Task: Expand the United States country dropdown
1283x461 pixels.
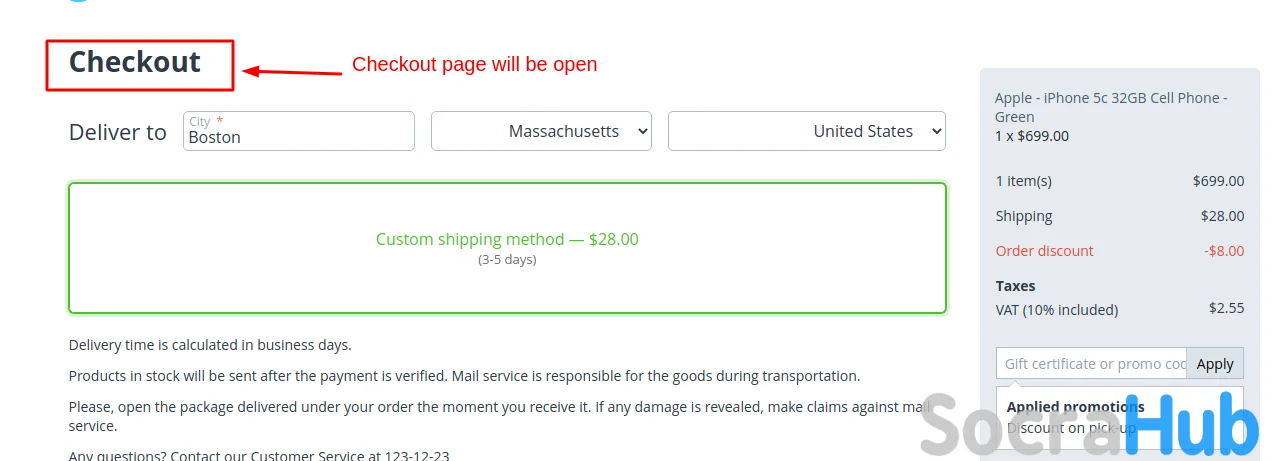Action: pos(806,131)
